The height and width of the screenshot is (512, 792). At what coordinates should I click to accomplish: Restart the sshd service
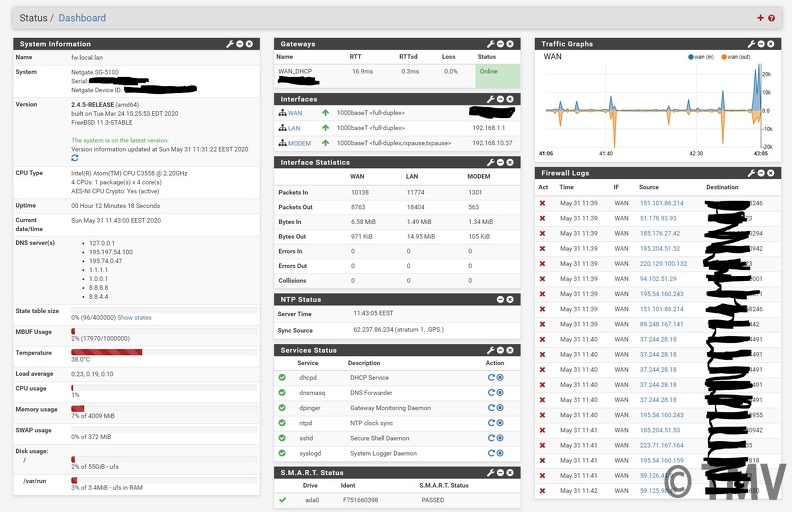[x=491, y=438]
